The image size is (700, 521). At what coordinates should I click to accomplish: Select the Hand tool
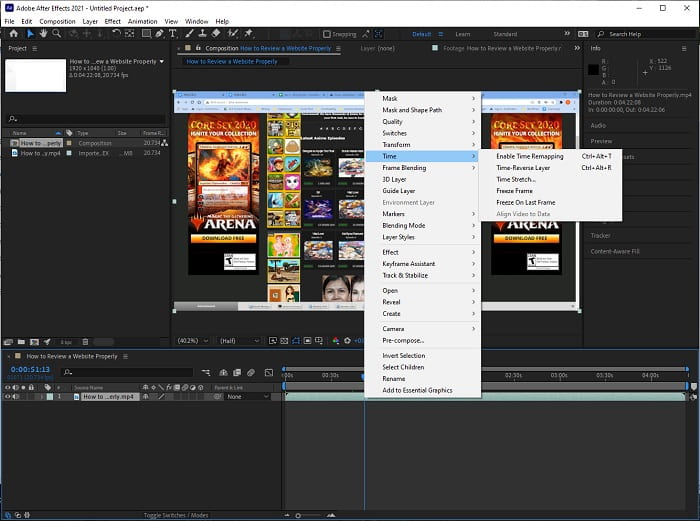(43, 33)
